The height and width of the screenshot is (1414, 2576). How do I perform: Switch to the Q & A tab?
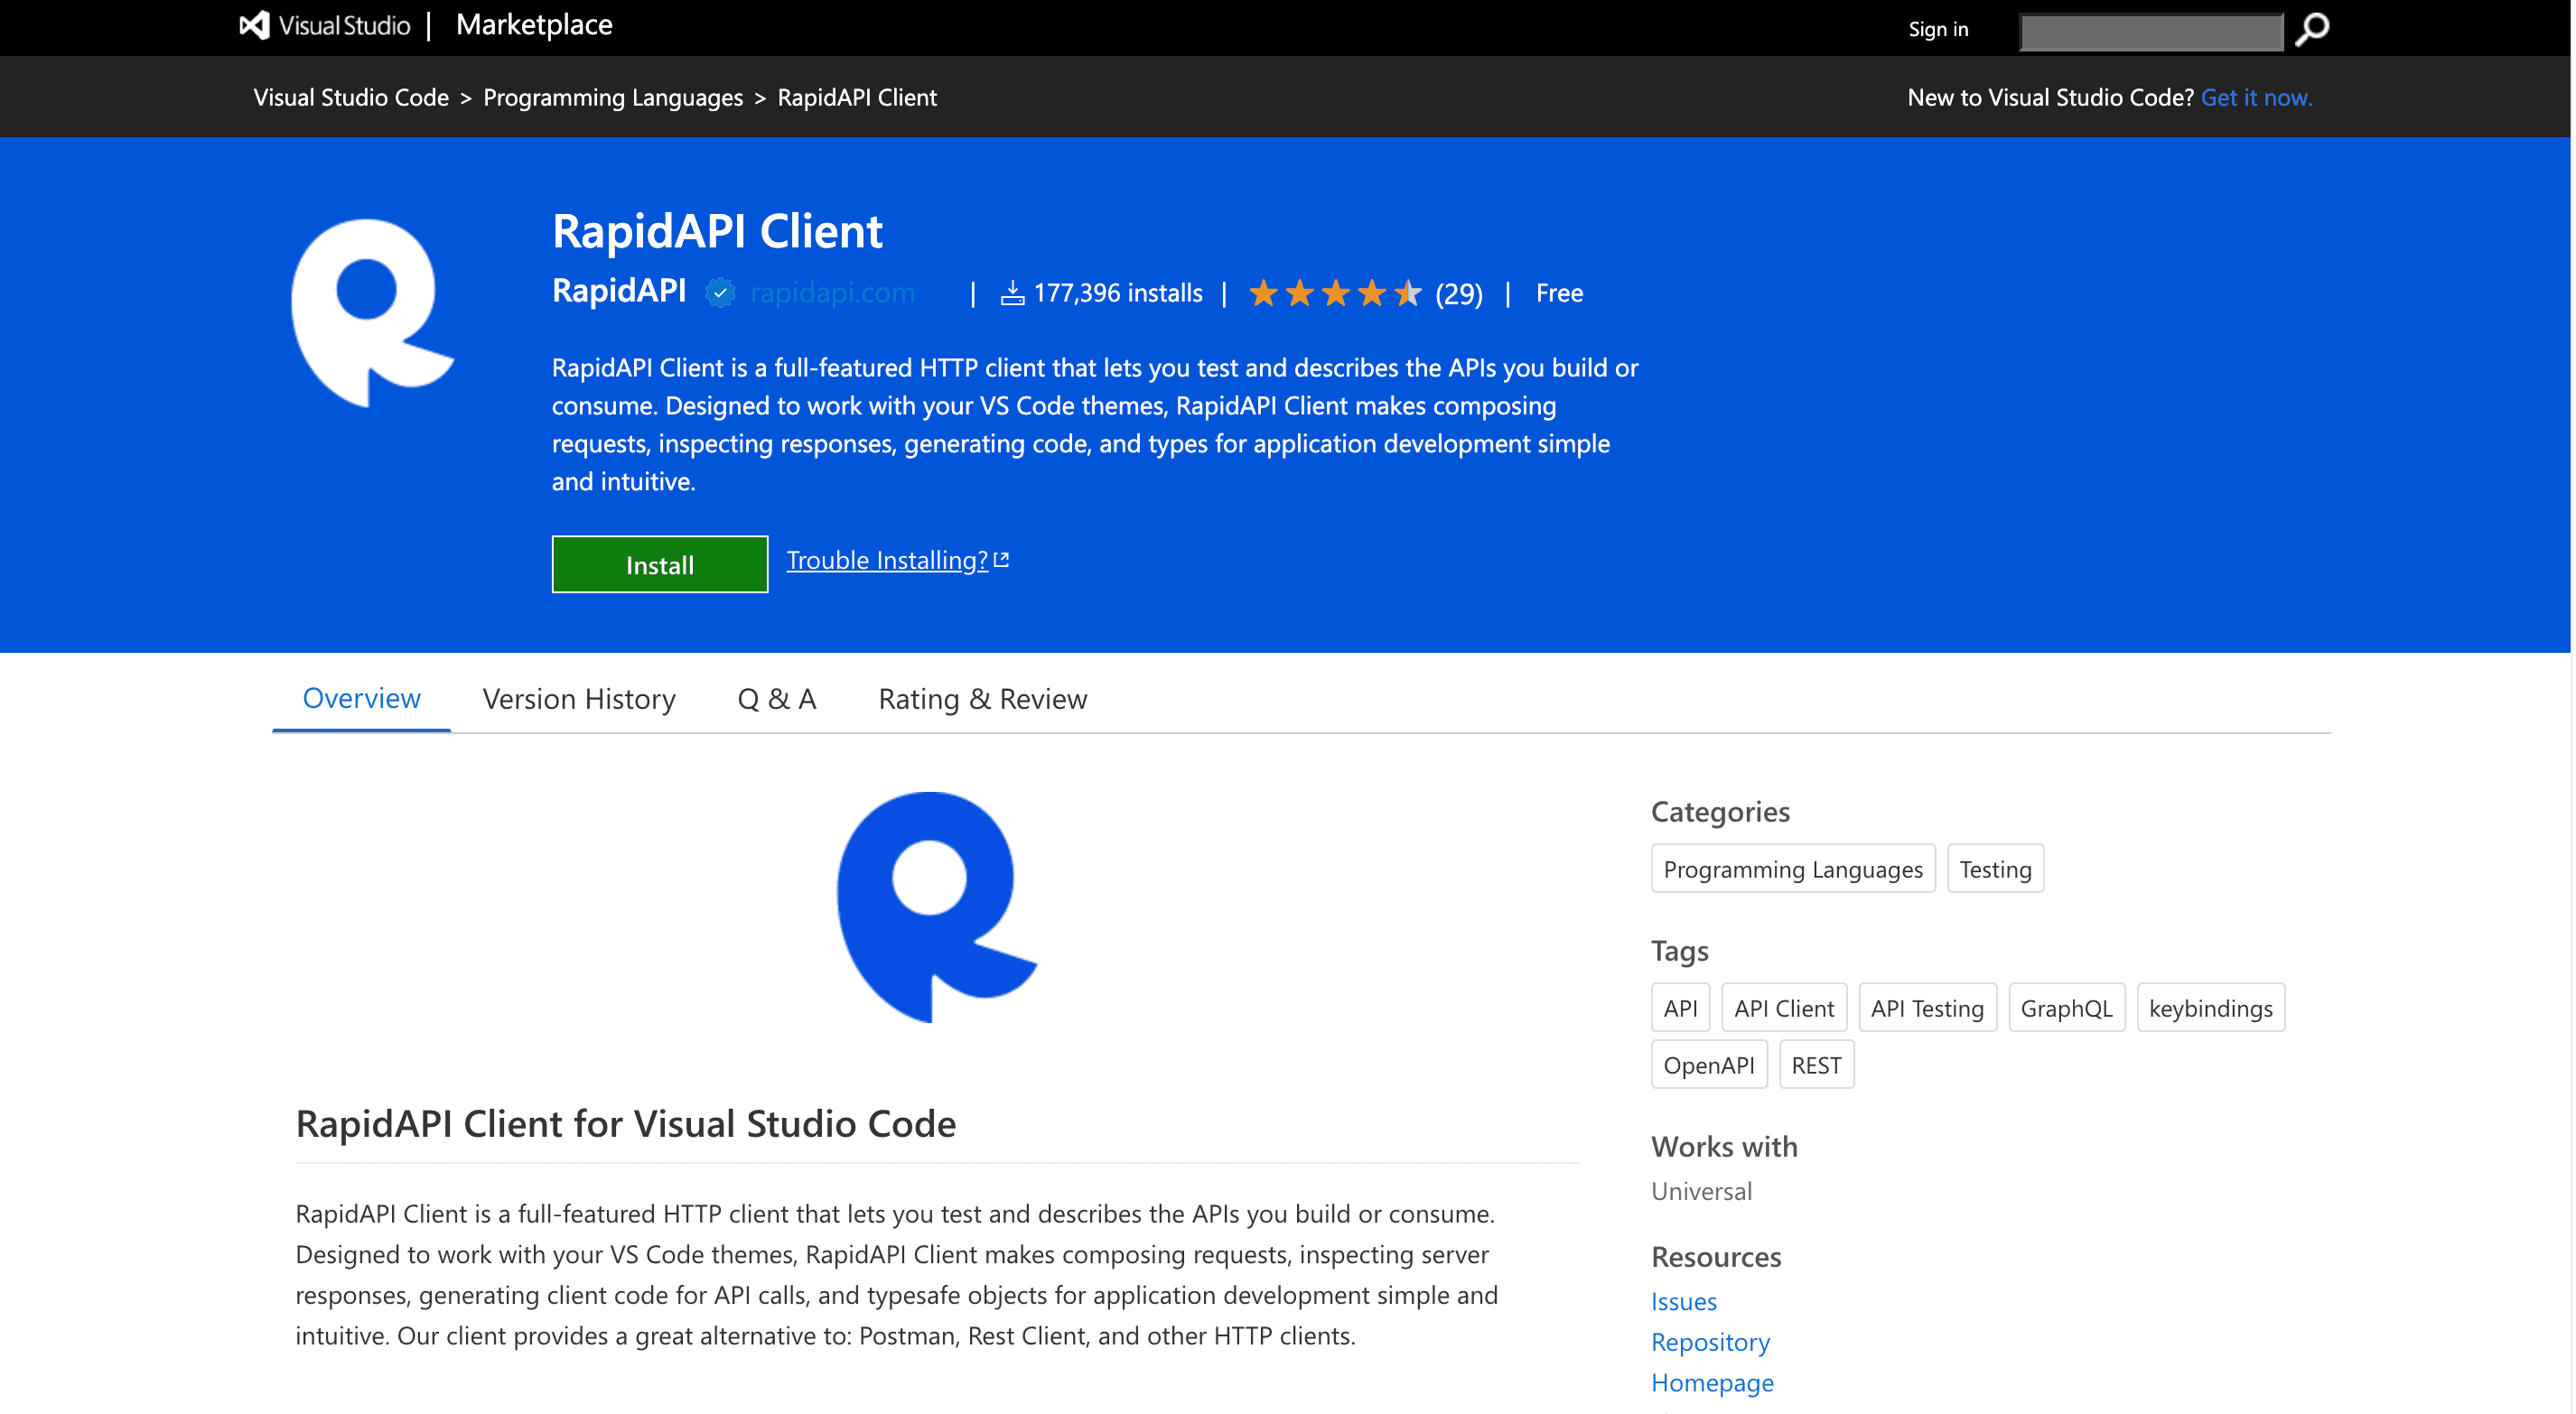tap(777, 699)
